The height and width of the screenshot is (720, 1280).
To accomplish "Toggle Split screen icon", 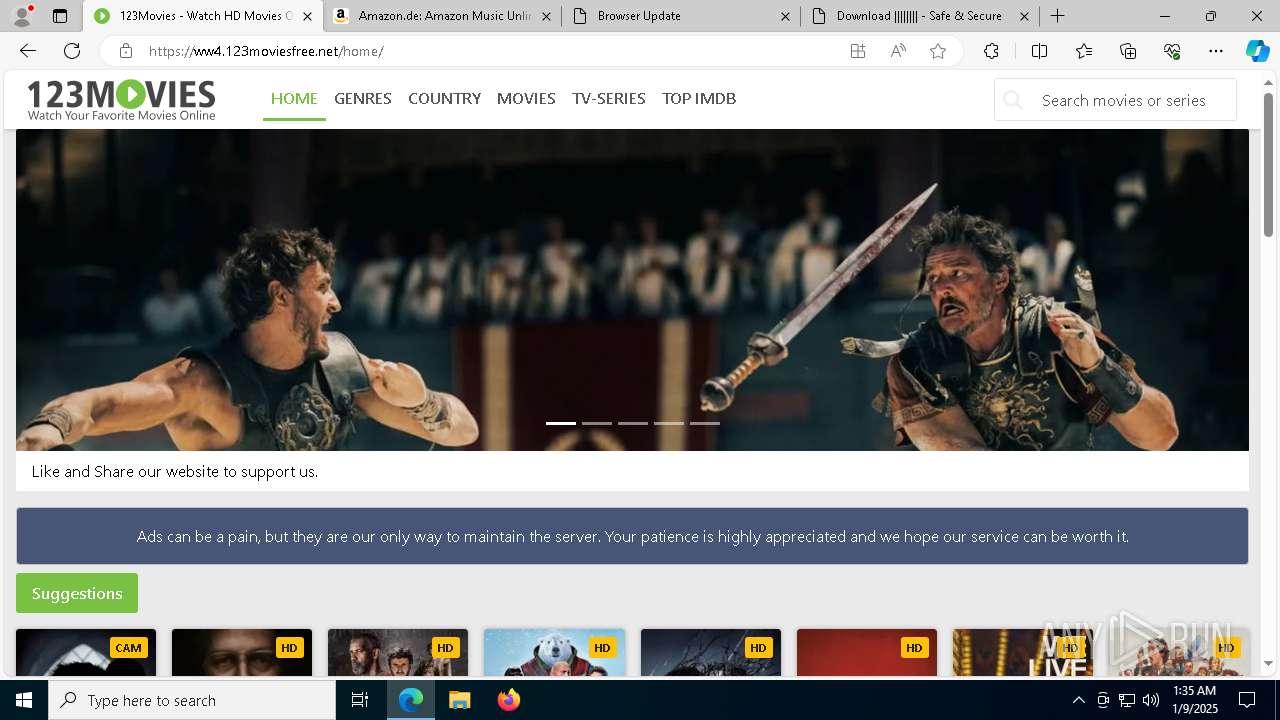I will point(1039,51).
